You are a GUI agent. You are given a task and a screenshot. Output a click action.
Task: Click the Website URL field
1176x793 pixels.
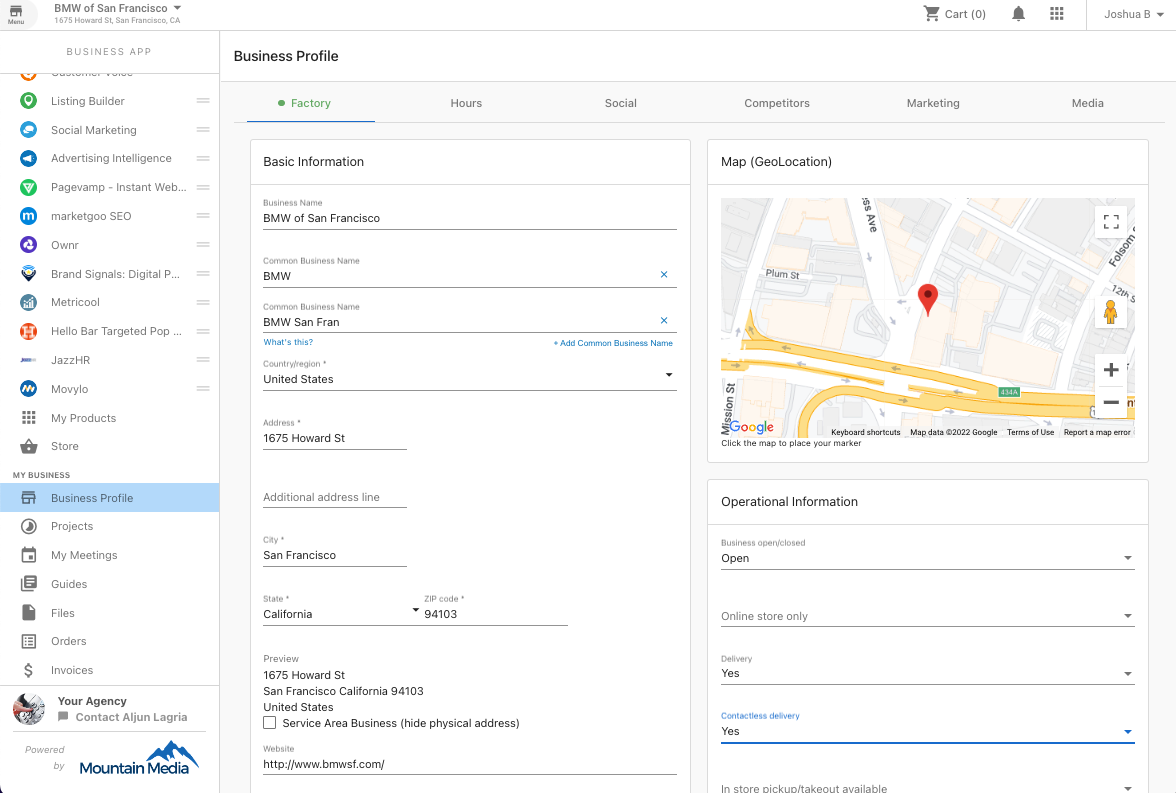470,764
